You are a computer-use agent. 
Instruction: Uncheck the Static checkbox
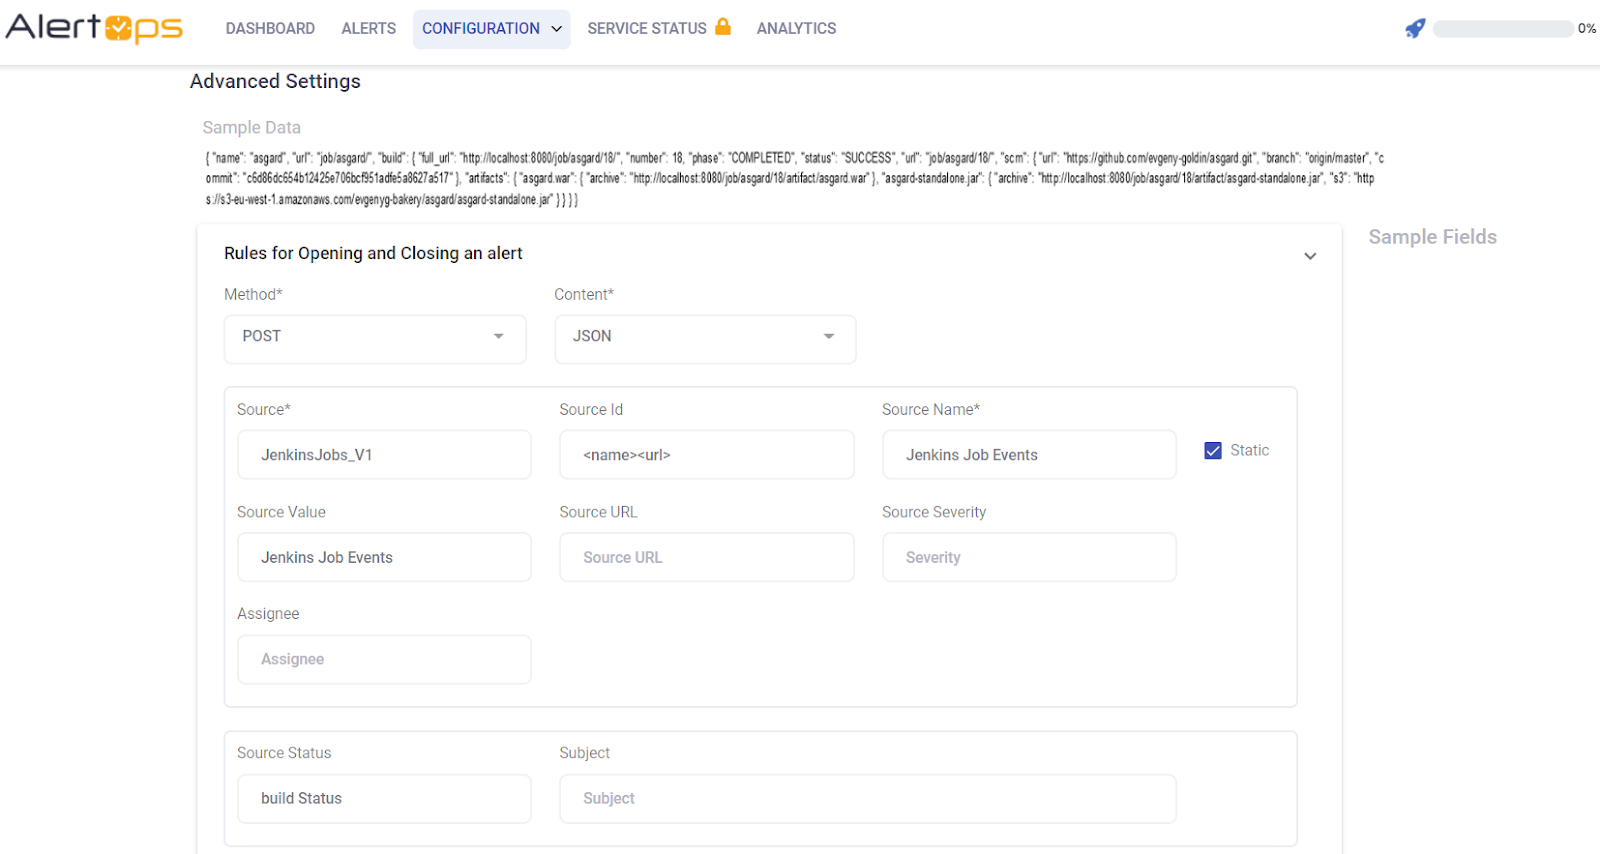click(x=1213, y=451)
